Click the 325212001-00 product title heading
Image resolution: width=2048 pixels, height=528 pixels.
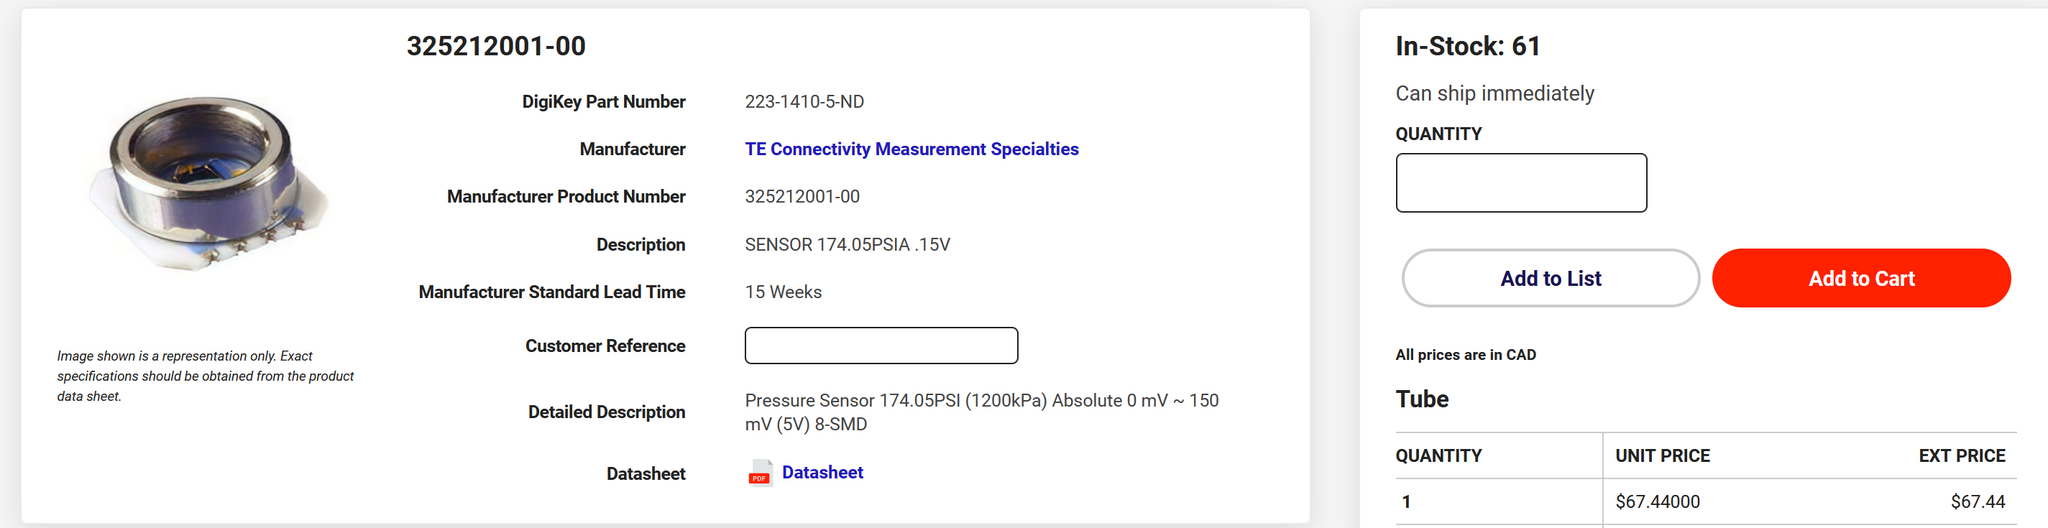[x=496, y=46]
